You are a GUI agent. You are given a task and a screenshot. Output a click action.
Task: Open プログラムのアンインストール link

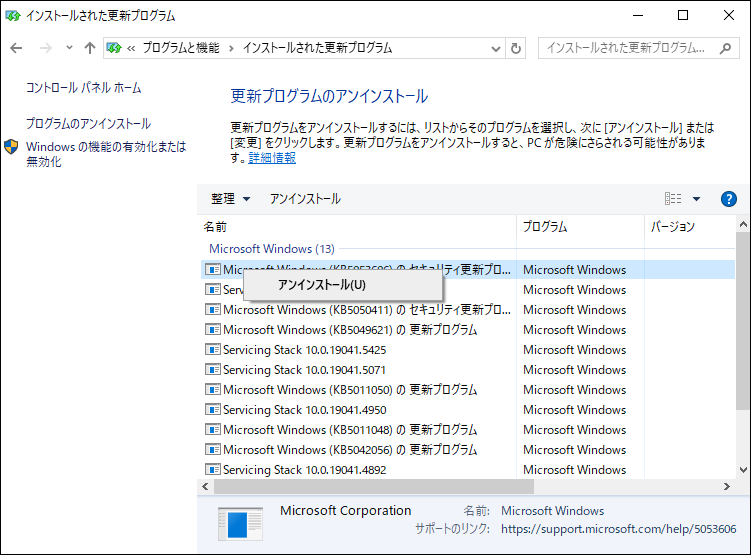(88, 124)
